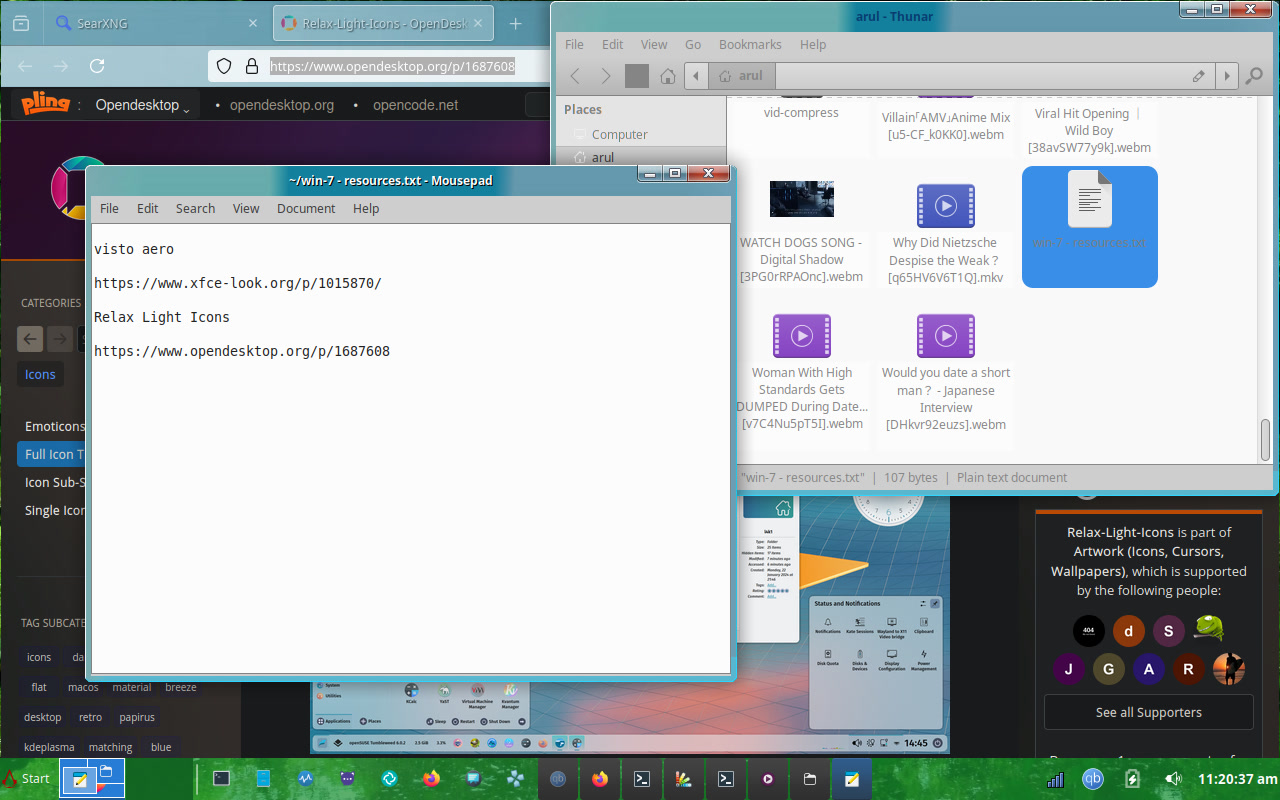Open search in Thunar via magnifier icon

coord(1254,75)
